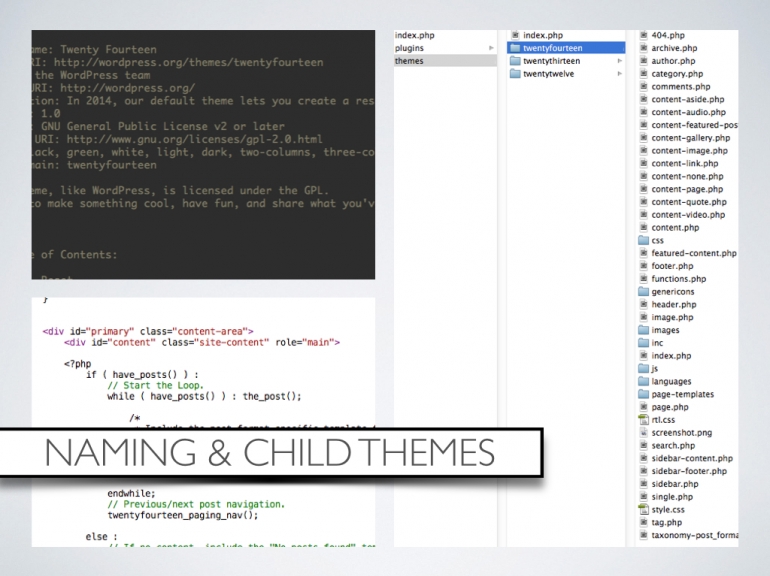
Task: Click the comments.php file icon
Action: click(643, 86)
